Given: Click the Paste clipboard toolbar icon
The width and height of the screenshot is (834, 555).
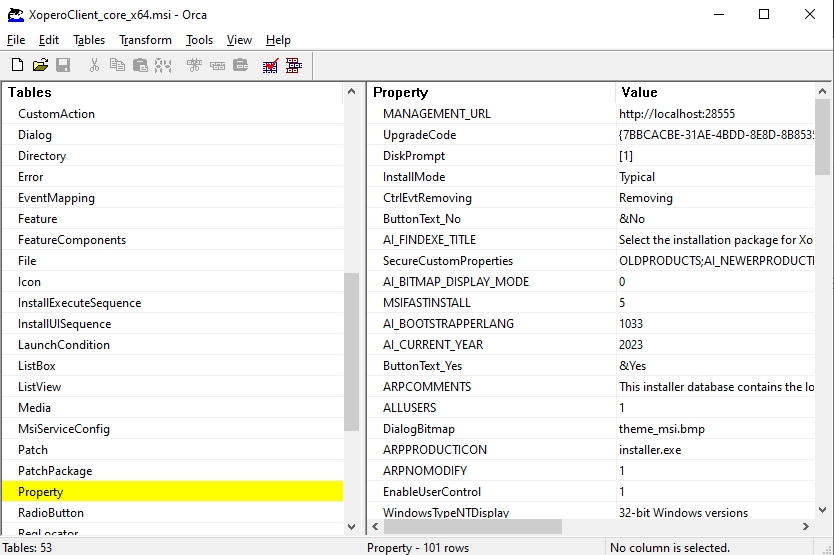Looking at the screenshot, I should (140, 66).
